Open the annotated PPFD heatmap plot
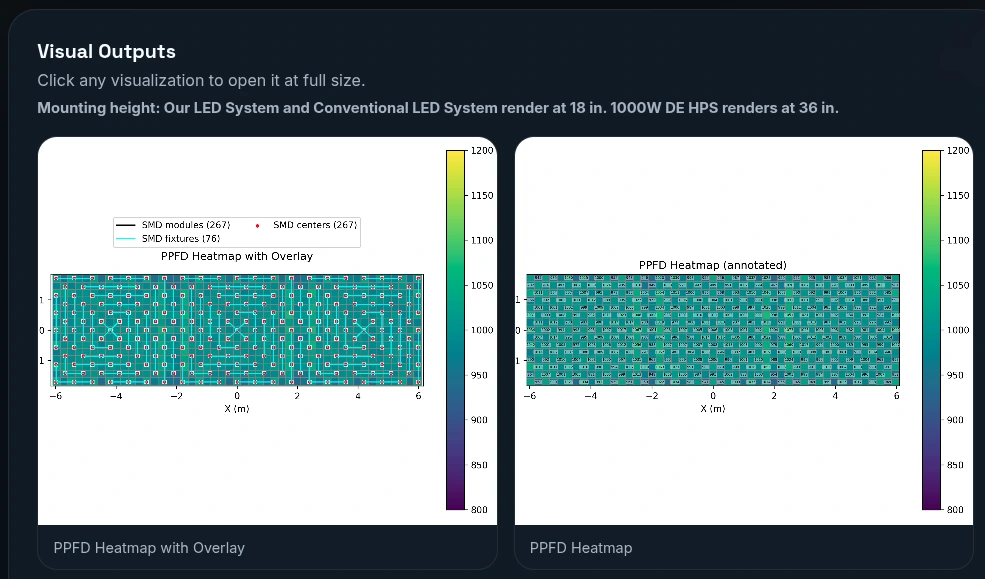Viewport: 985px width, 579px height. (713, 329)
